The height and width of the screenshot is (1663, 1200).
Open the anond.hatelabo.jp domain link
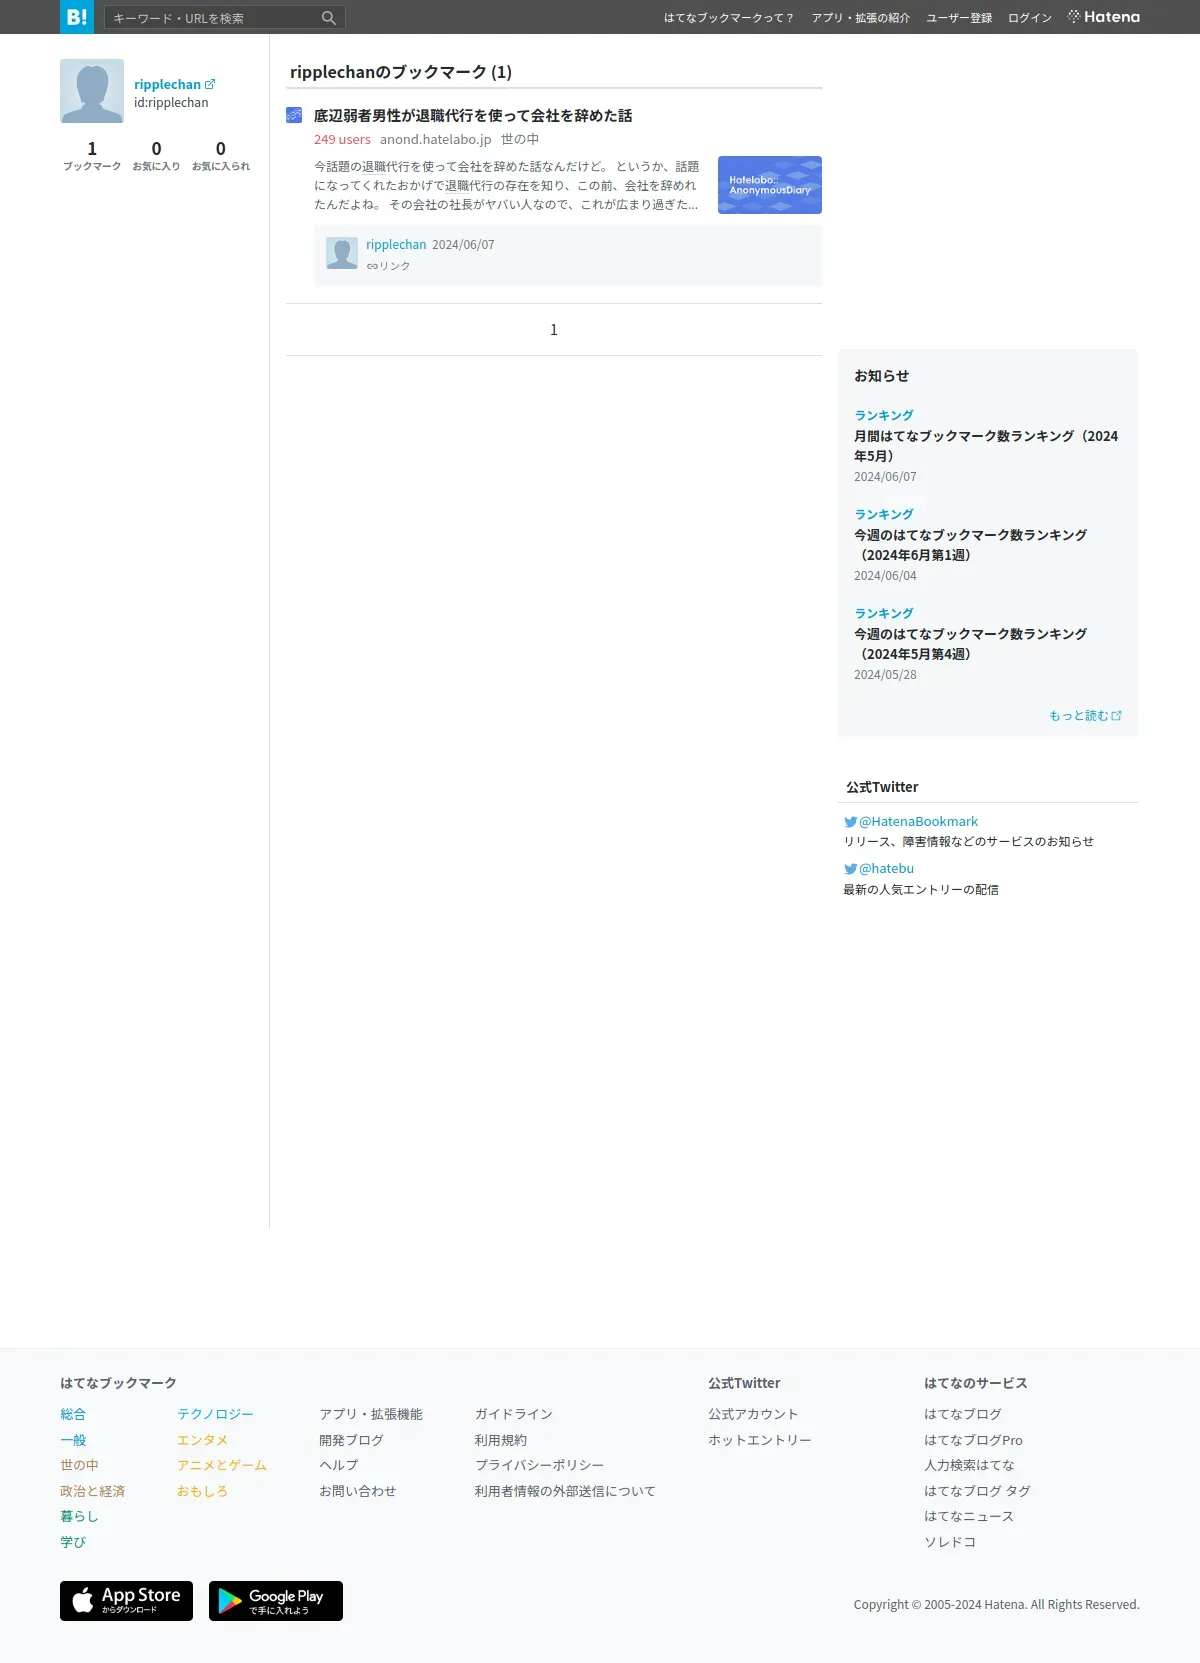[x=436, y=140]
